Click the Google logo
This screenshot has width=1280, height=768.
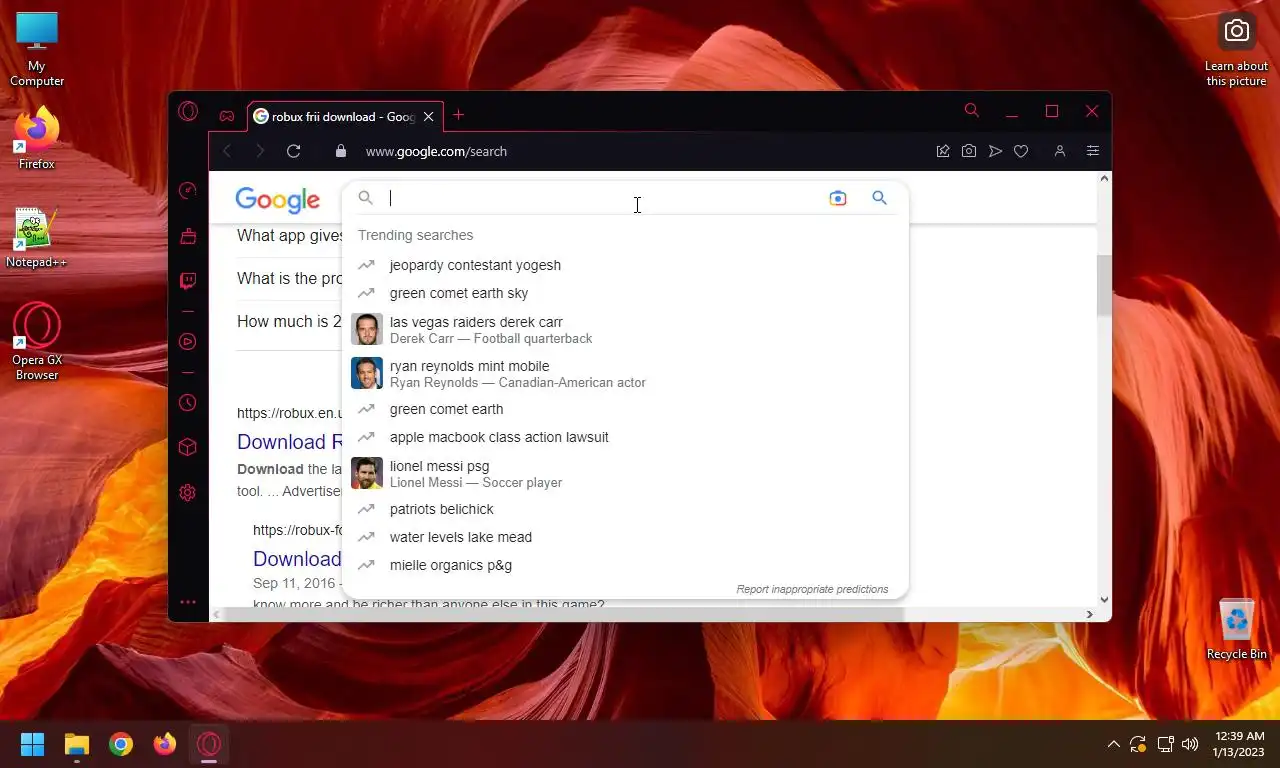click(277, 200)
